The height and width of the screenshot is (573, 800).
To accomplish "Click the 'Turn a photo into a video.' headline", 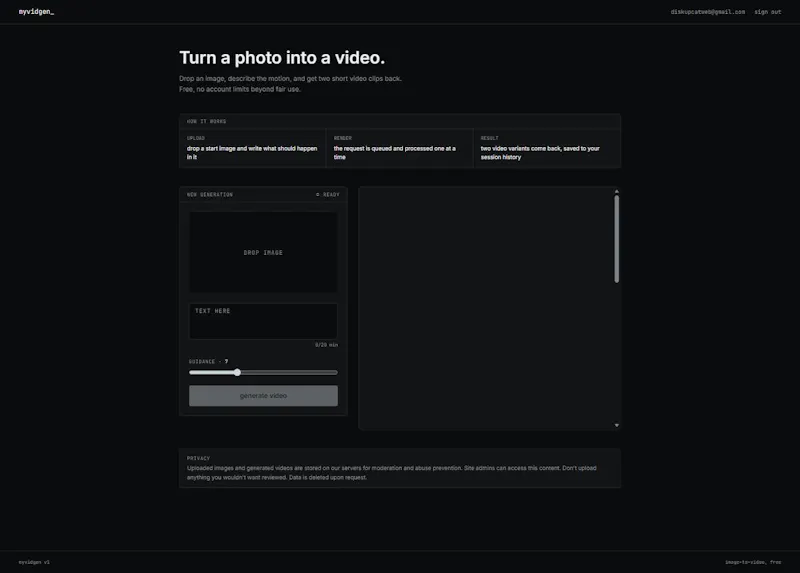I will coord(282,58).
